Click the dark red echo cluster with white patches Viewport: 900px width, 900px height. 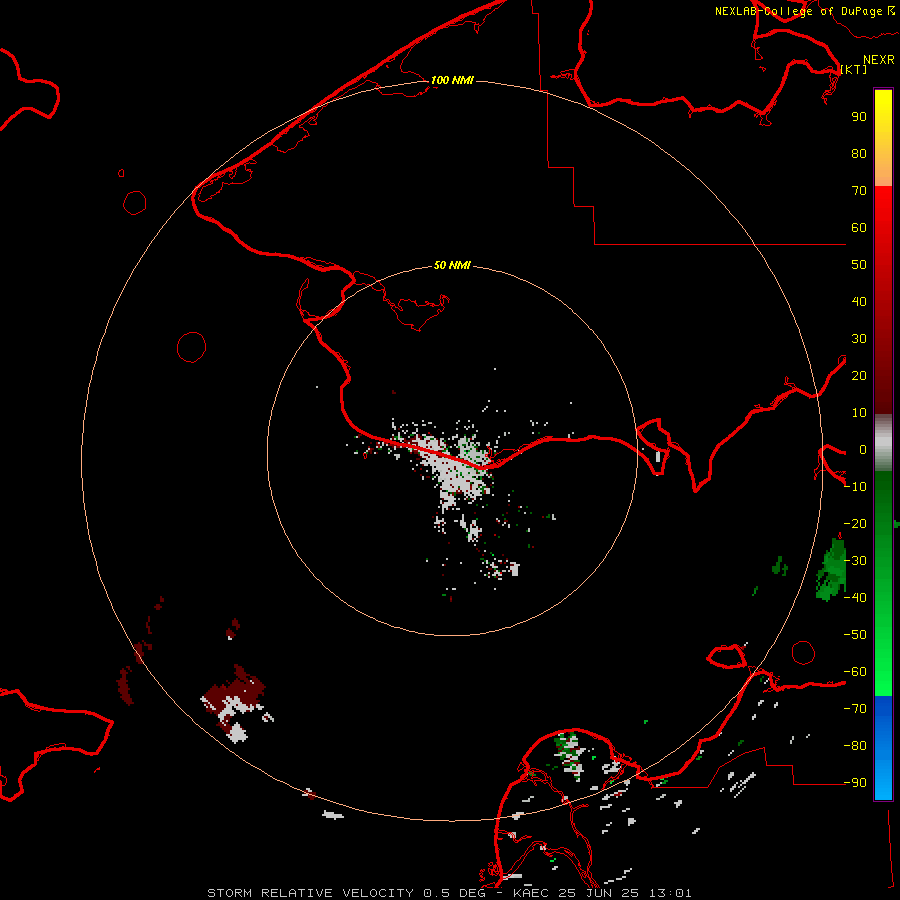tap(235, 703)
